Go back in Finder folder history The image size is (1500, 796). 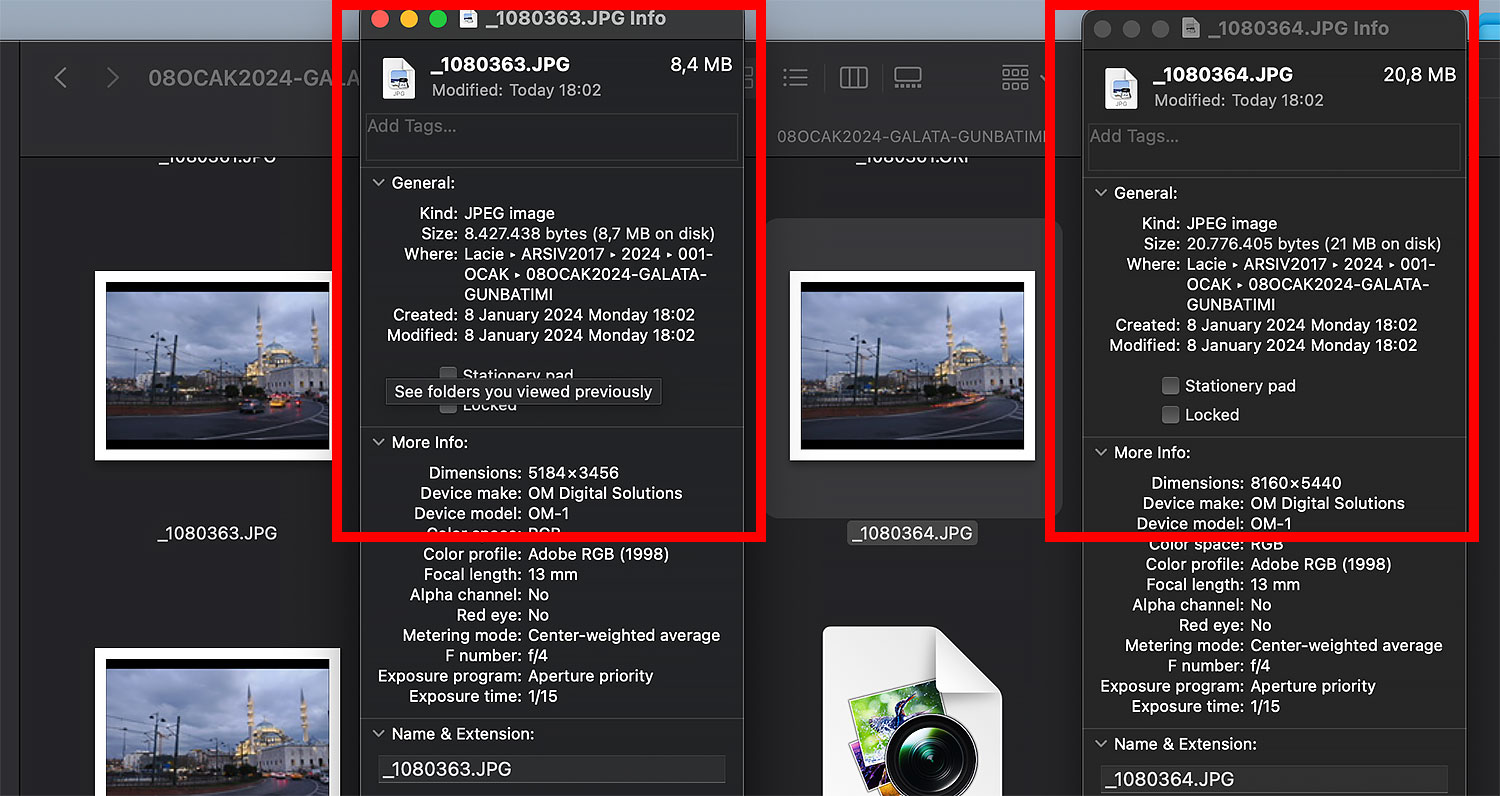[x=61, y=78]
